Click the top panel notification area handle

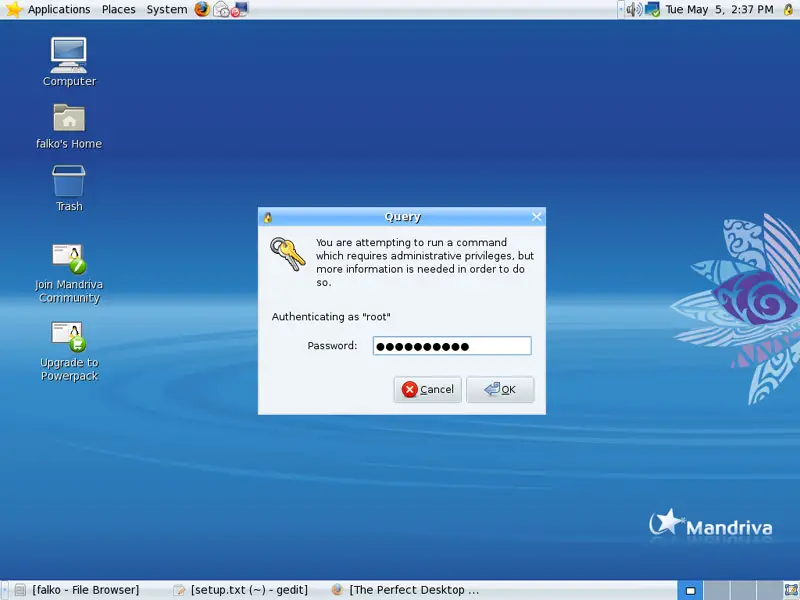[x=620, y=9]
